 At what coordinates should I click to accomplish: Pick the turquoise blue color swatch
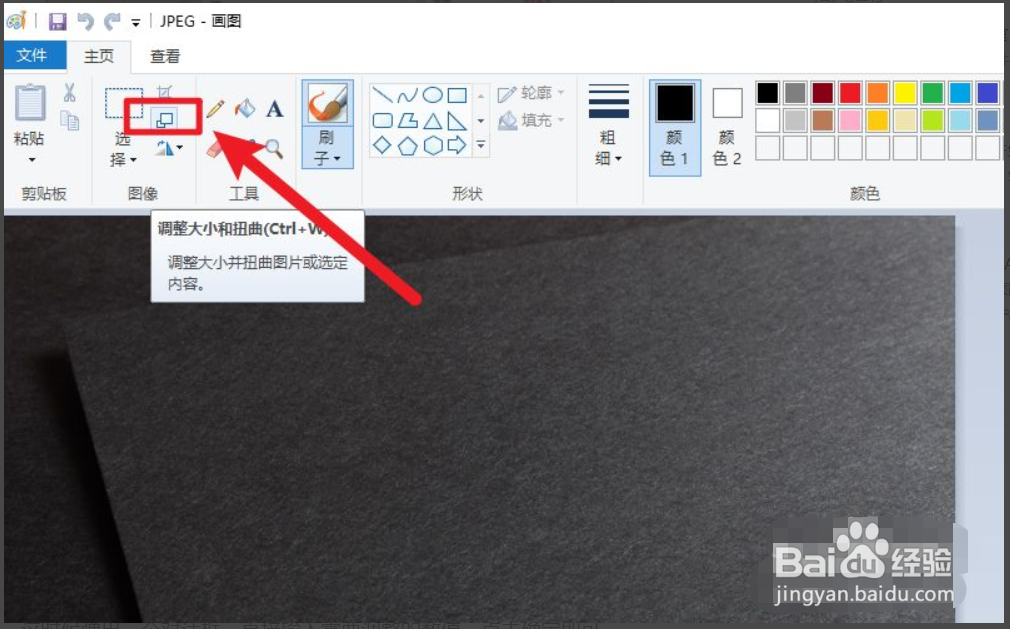click(960, 93)
